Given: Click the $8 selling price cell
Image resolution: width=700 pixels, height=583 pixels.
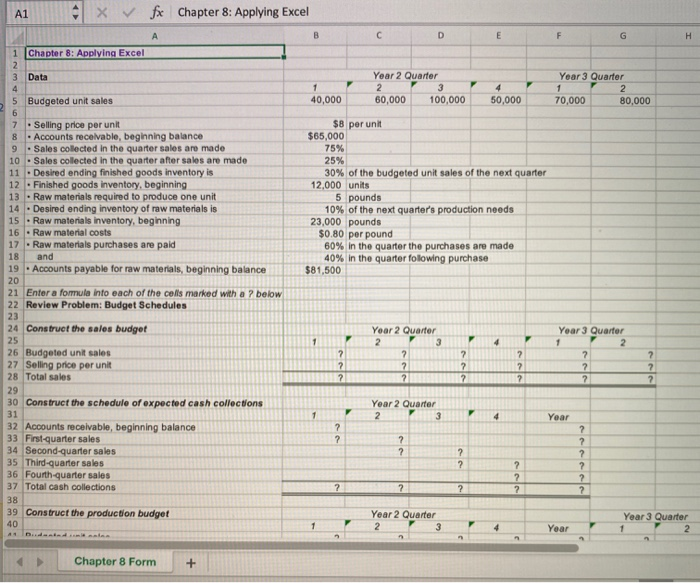Looking at the screenshot, I should pos(315,124).
